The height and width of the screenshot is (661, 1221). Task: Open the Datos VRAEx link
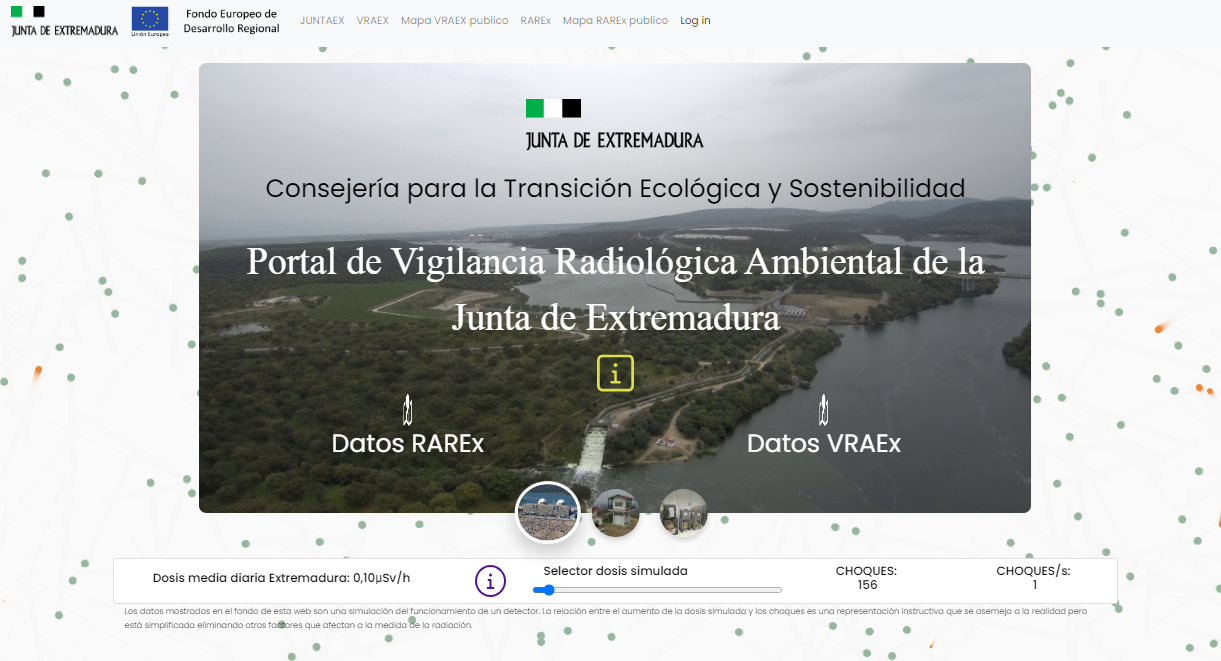824,443
